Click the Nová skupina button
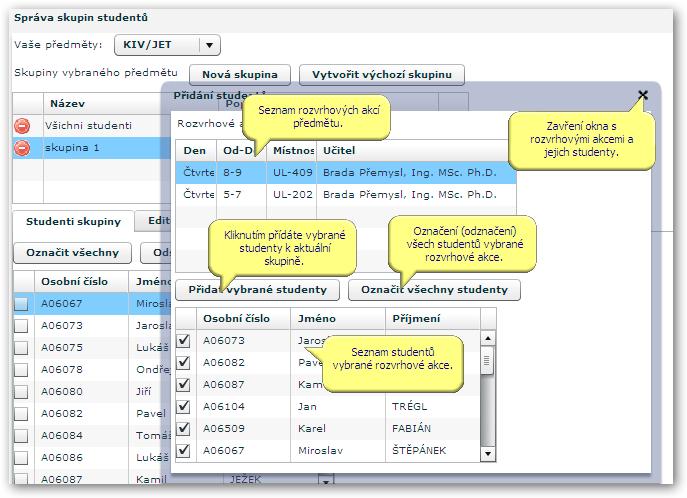This screenshot has width=687, height=498. [x=240, y=74]
